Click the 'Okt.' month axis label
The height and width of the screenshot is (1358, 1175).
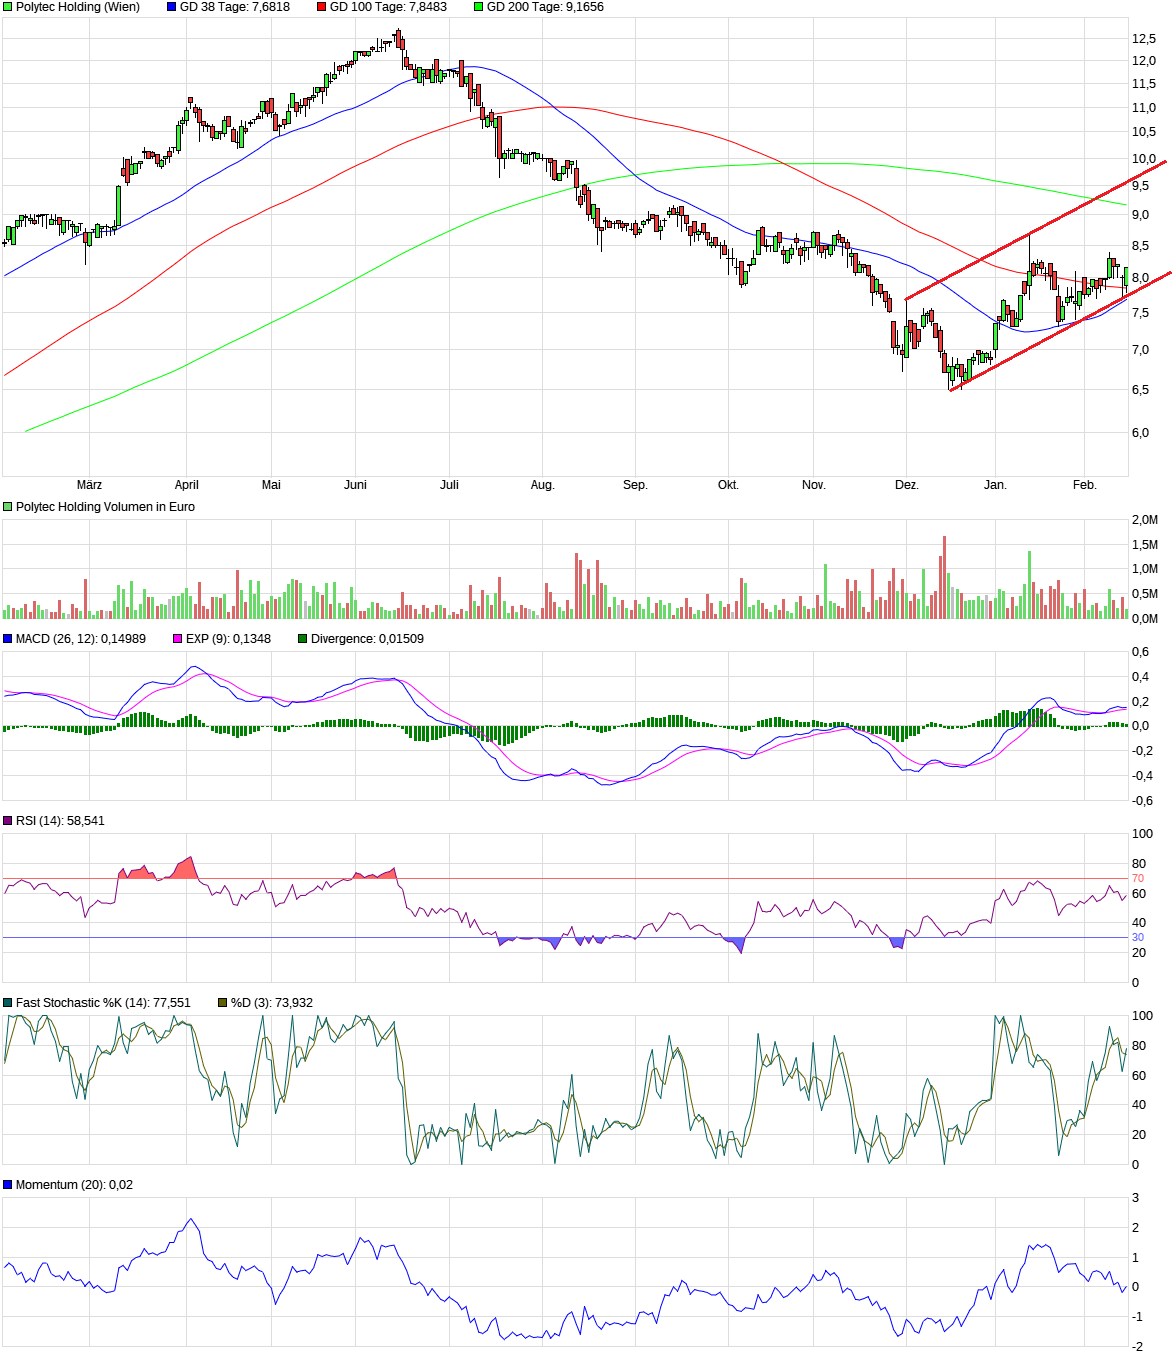[x=728, y=485]
